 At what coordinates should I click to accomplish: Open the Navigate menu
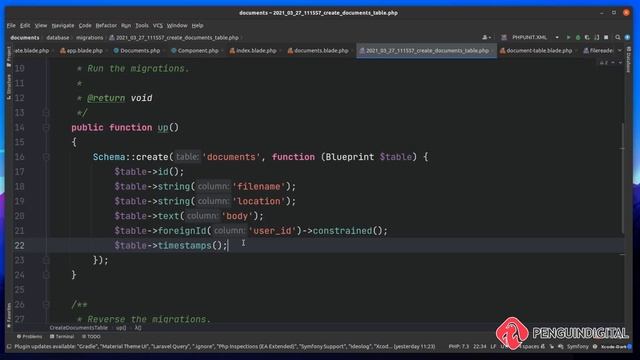point(63,25)
